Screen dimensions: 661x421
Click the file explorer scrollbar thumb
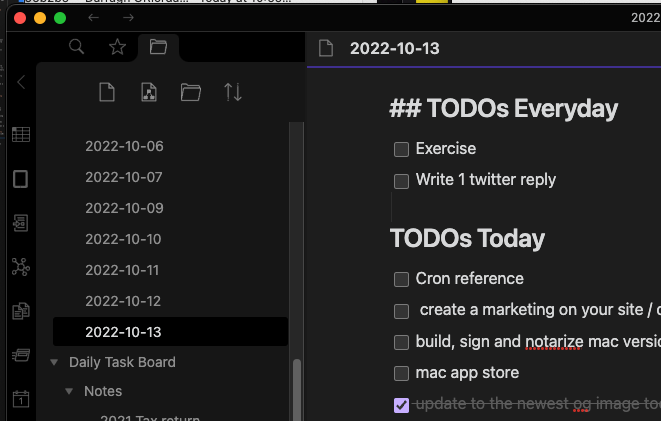[297, 390]
